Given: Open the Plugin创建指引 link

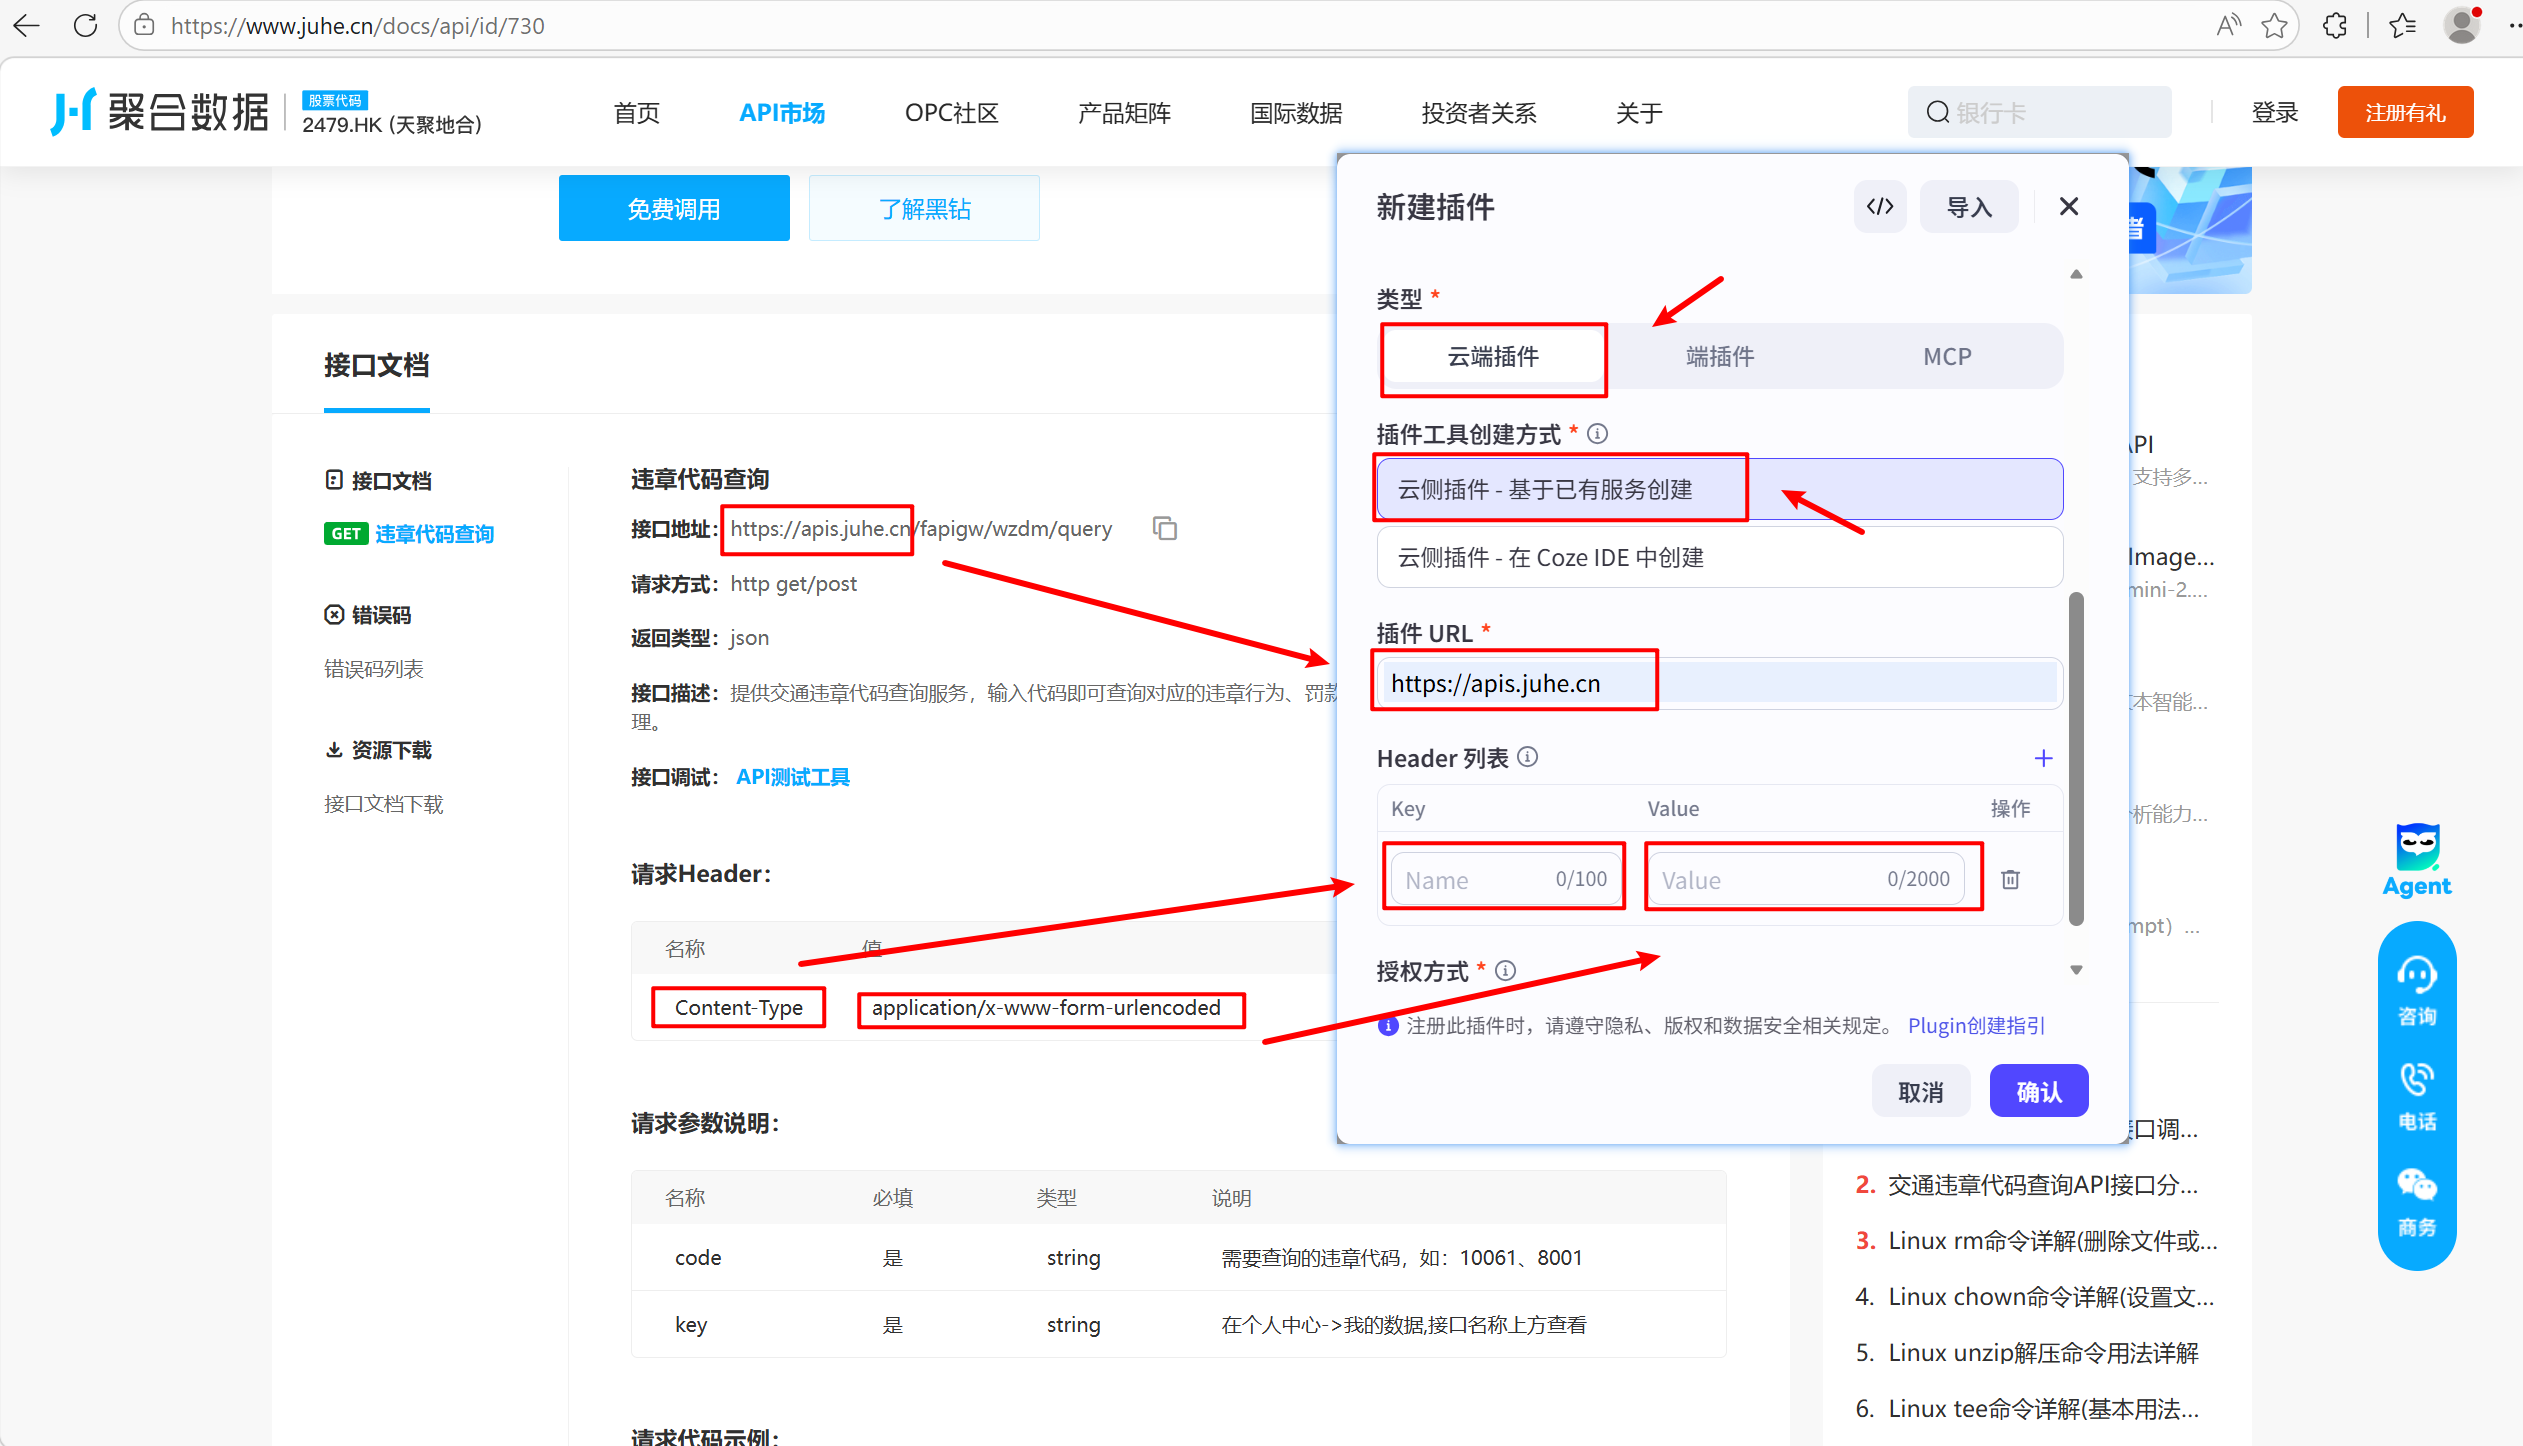Looking at the screenshot, I should point(1976,1026).
